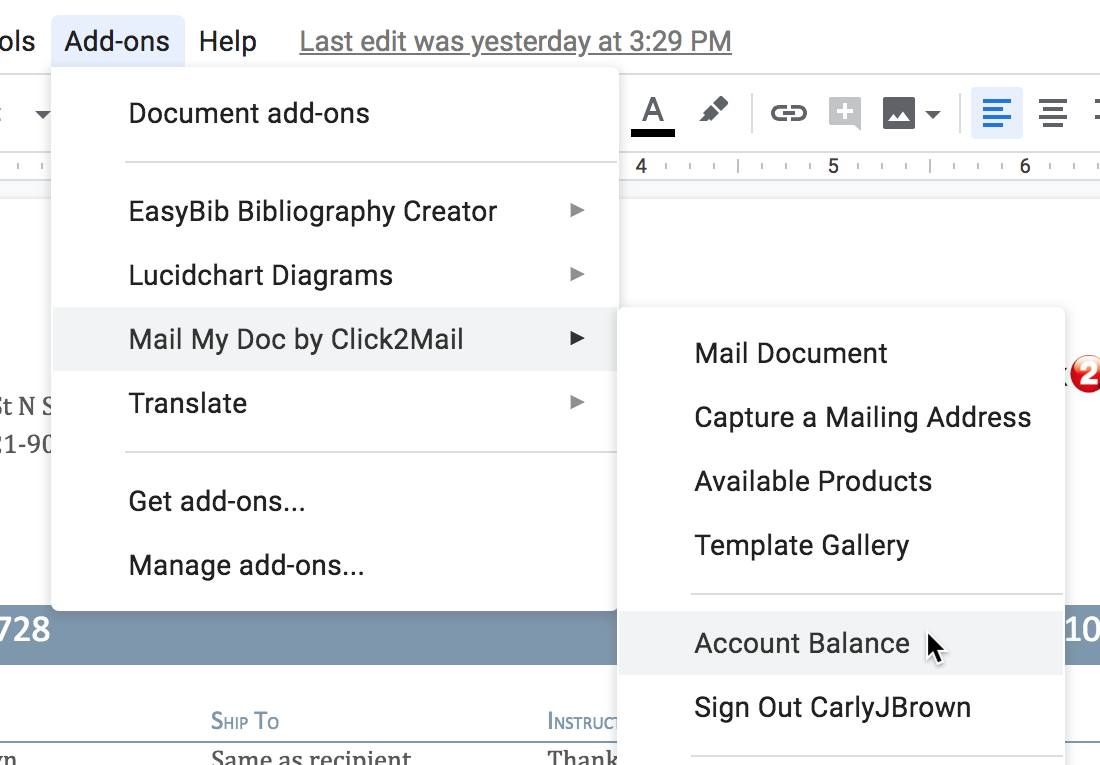Click the Ship To column header
This screenshot has width=1100, height=765.
pyautogui.click(x=245, y=721)
